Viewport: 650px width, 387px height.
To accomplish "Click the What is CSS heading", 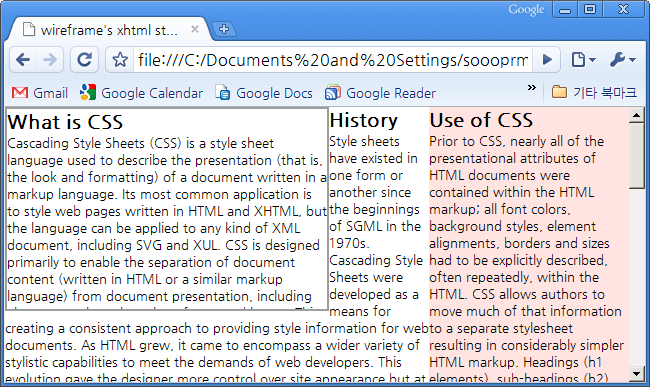I will pos(65,122).
